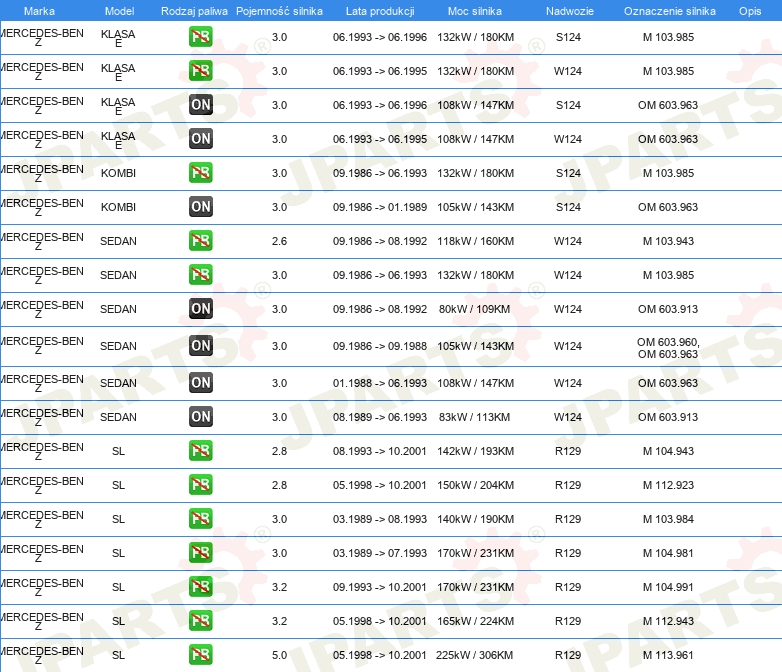This screenshot has width=782, height=672.
Task: Click the Lata produkcji column header
Action: [x=380, y=11]
